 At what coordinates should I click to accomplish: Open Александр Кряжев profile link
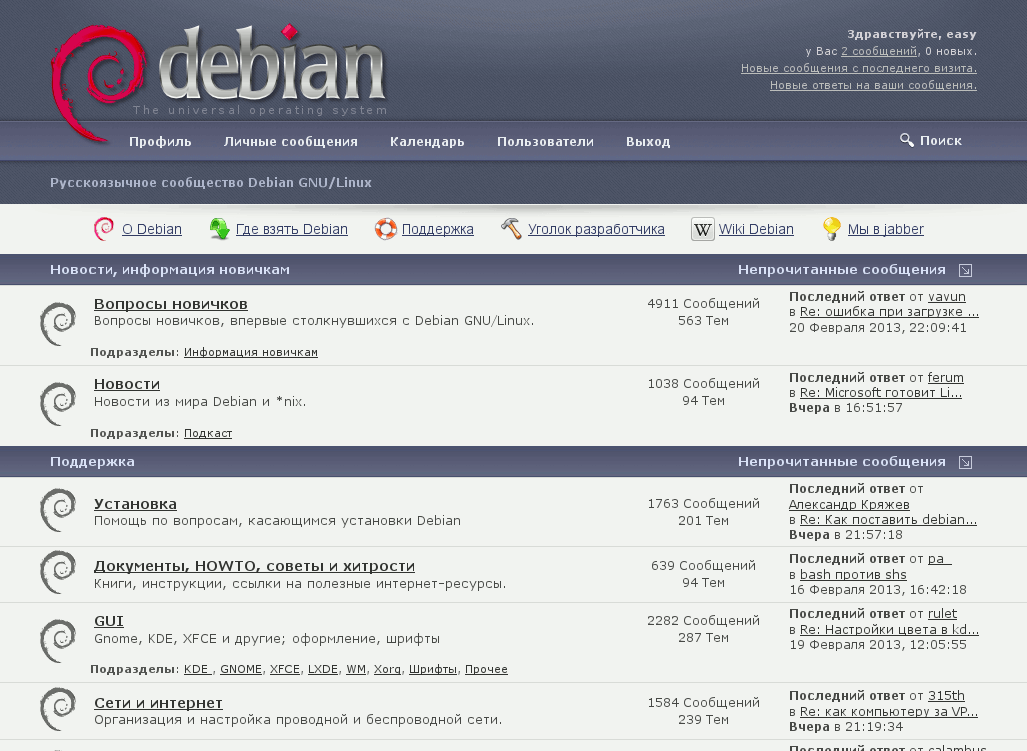coord(849,504)
